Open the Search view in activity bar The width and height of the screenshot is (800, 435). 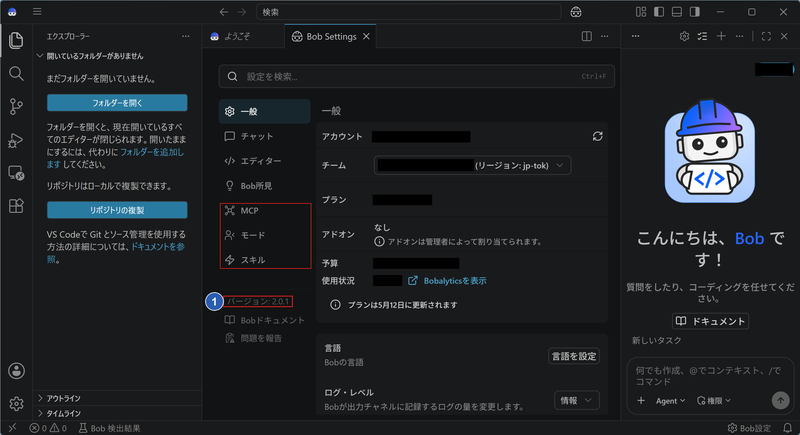coord(16,73)
